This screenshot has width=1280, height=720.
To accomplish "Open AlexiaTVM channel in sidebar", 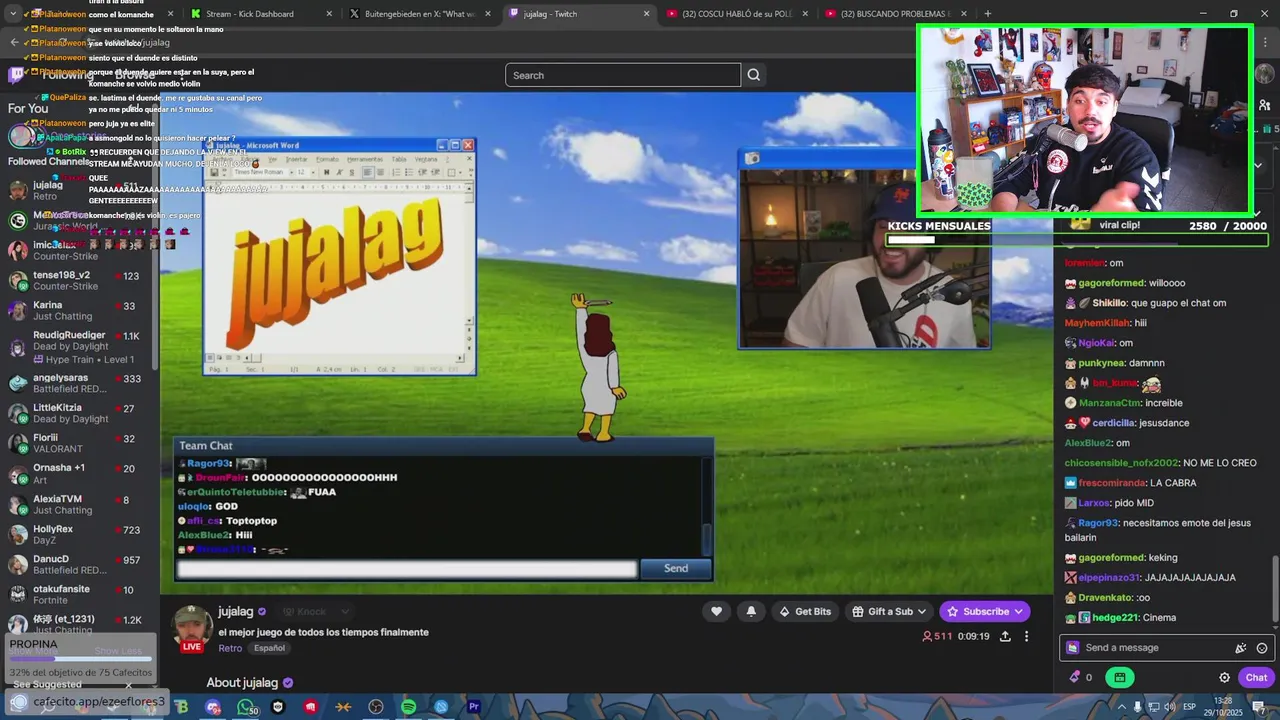I will pos(78,504).
